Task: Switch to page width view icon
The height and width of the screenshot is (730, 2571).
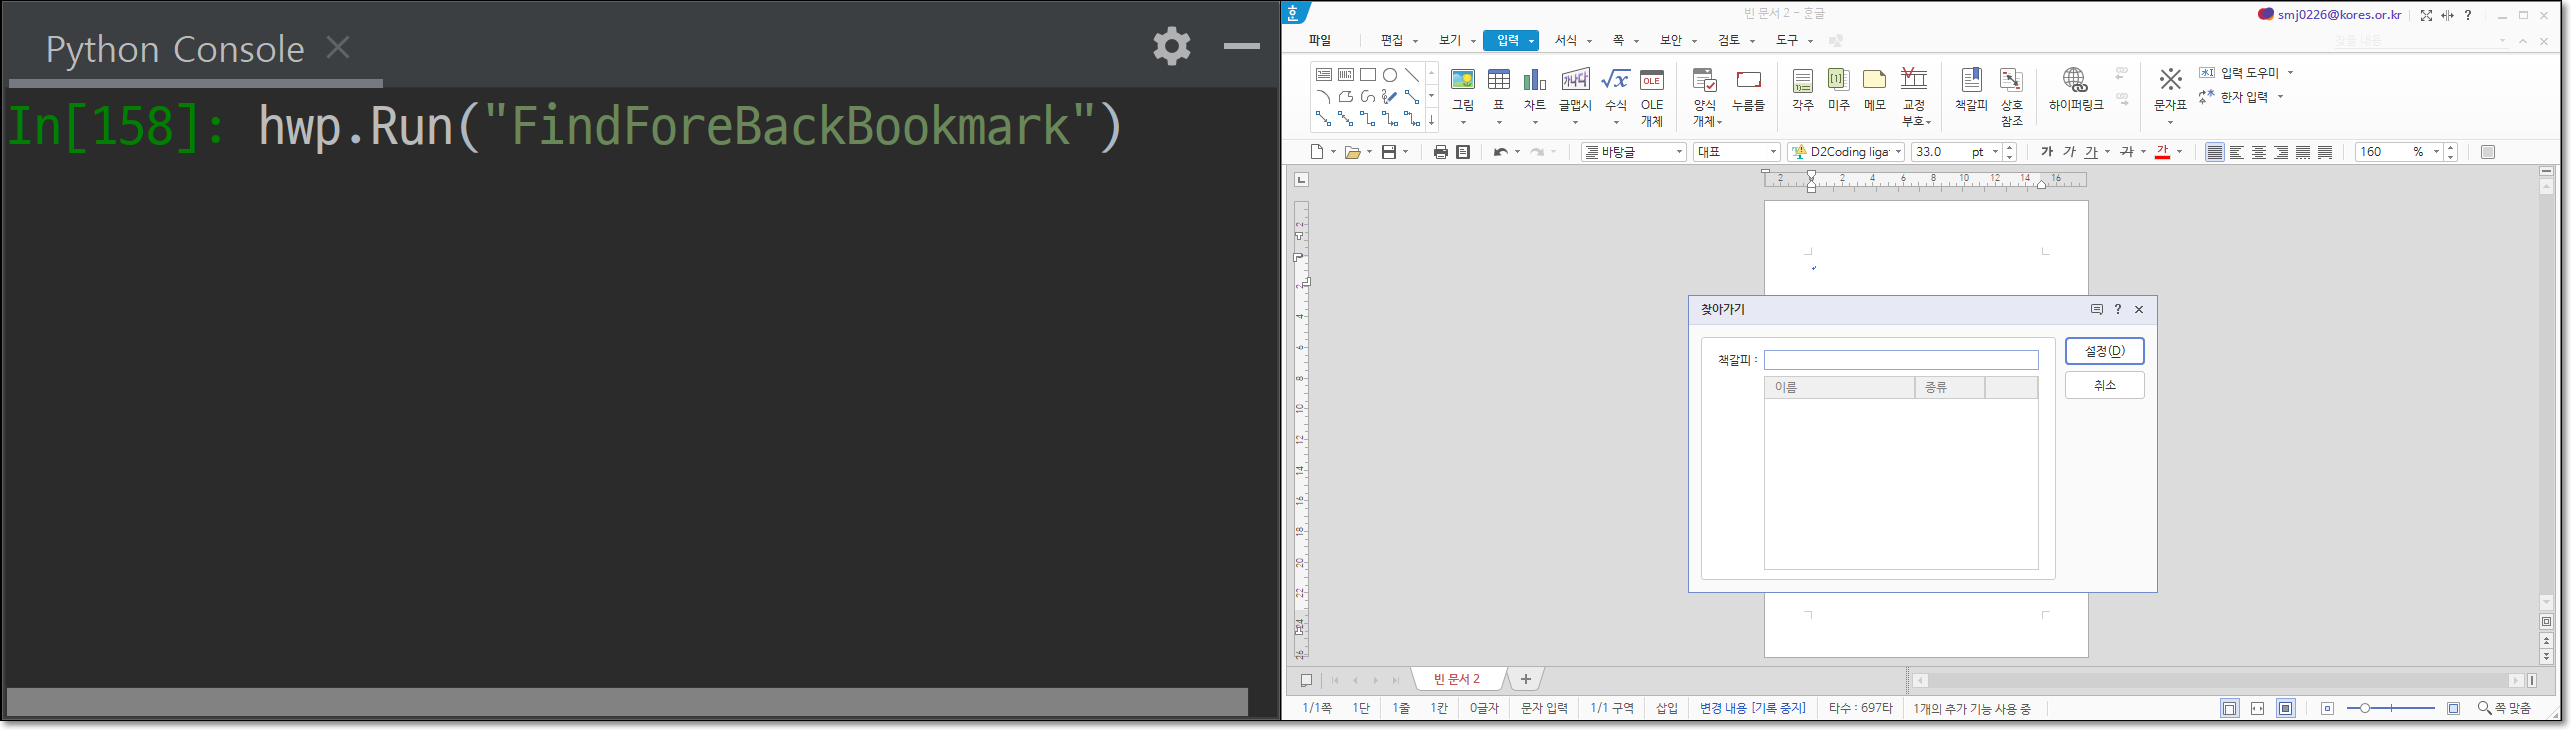Action: point(2257,708)
